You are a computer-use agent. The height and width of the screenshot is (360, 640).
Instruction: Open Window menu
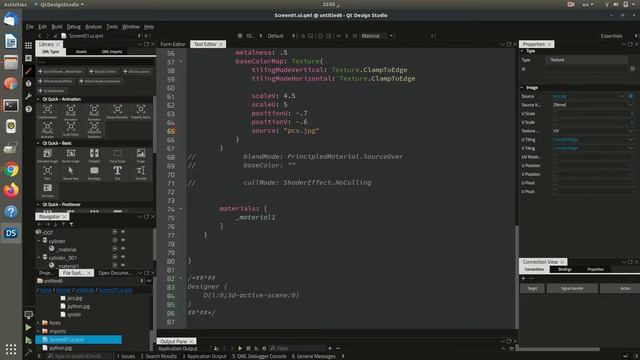pos(131,27)
